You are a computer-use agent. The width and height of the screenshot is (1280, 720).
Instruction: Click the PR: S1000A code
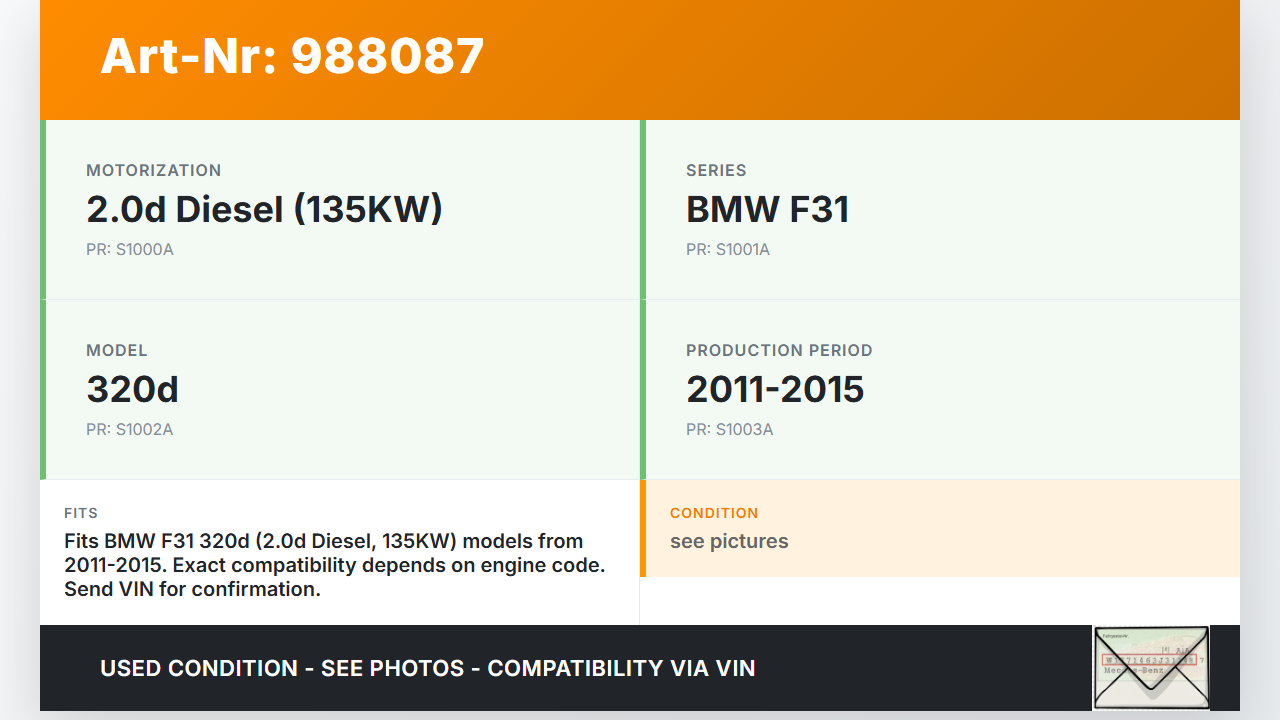[x=130, y=249]
